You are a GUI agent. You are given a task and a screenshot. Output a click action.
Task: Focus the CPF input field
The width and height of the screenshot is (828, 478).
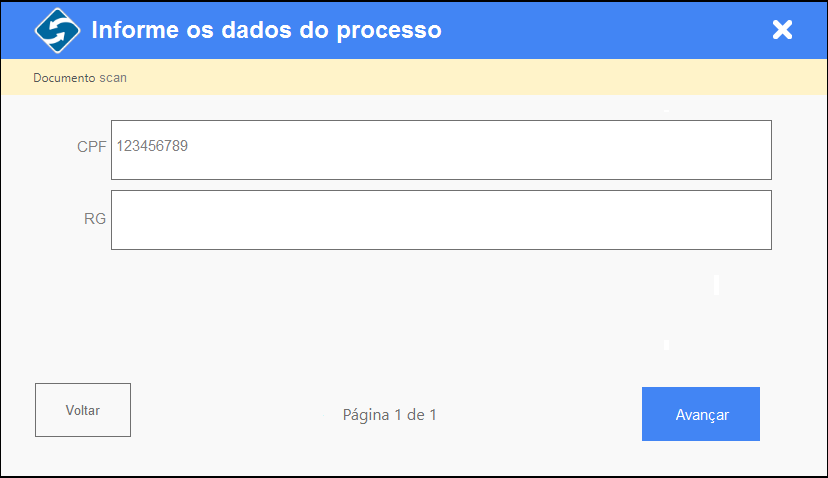[441, 150]
